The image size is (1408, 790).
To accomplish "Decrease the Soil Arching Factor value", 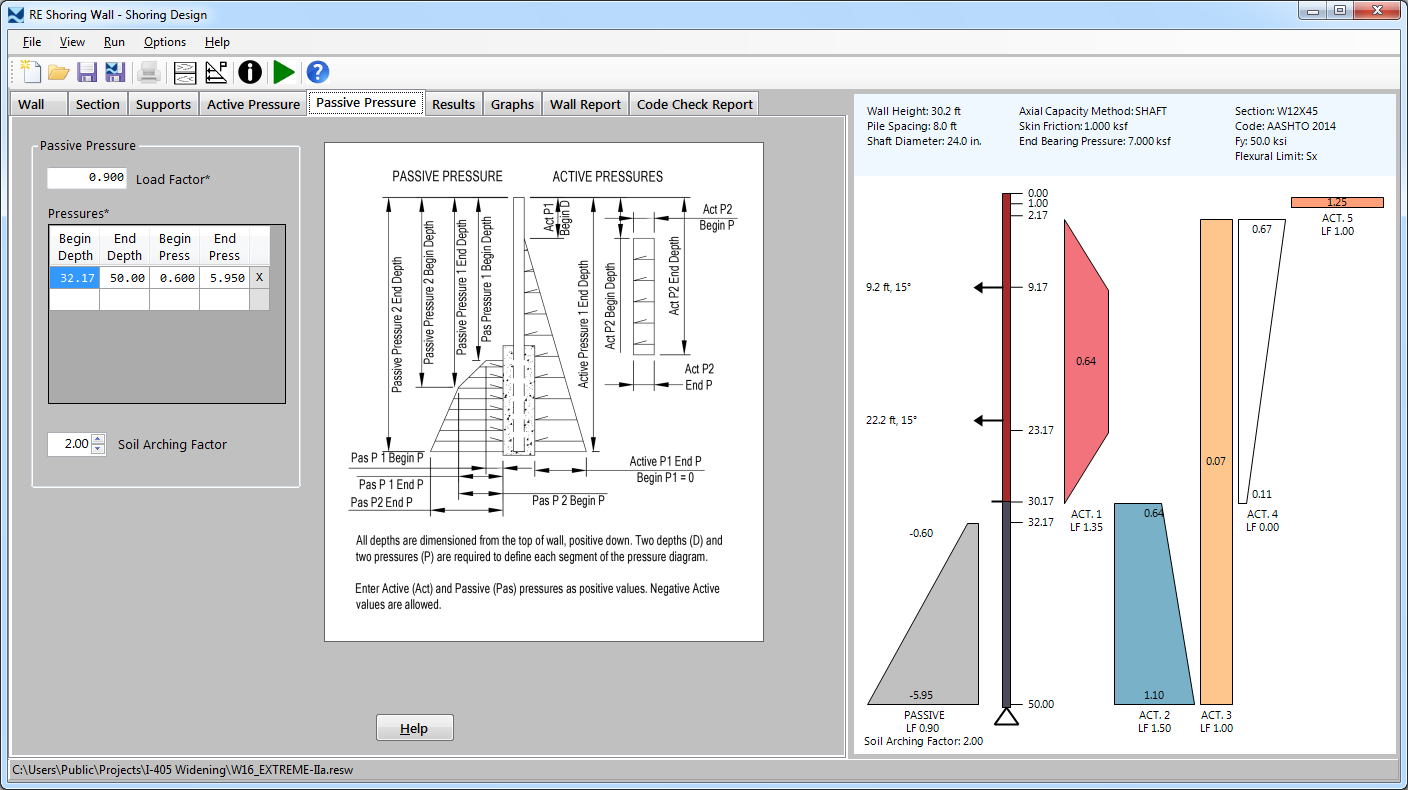I will coord(97,449).
